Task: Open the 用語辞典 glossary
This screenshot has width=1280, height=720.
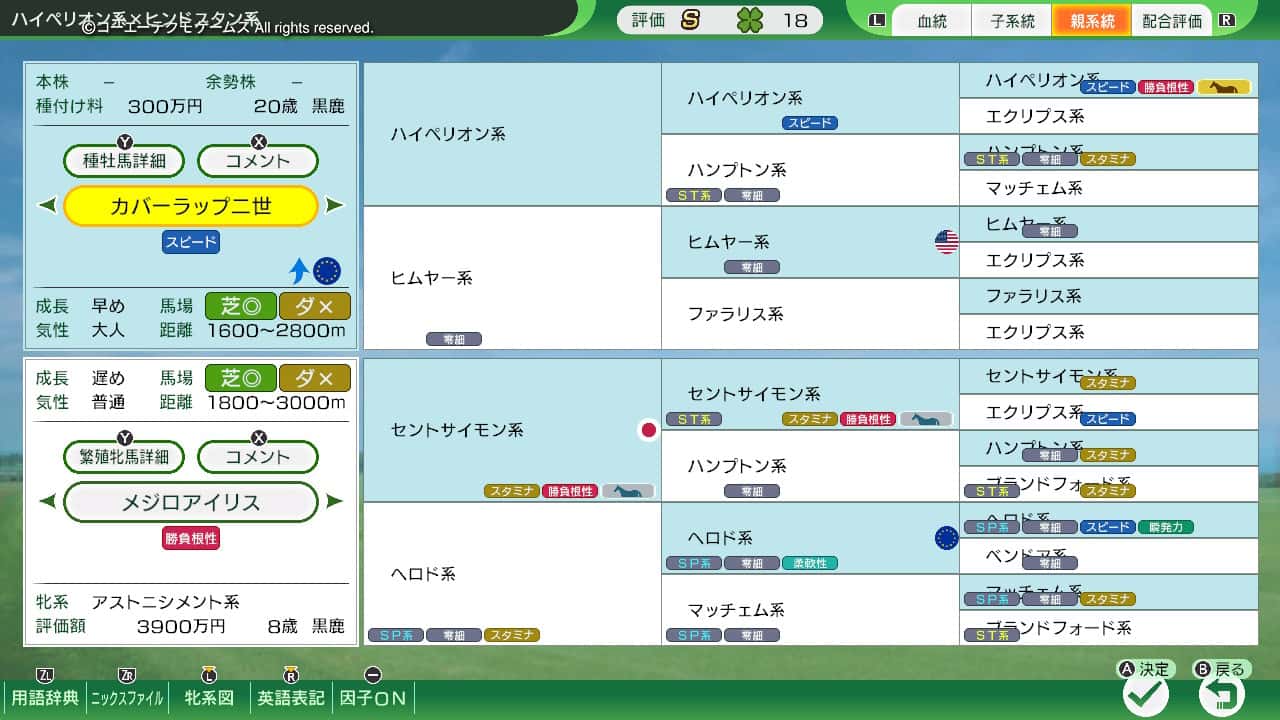Action: (x=45, y=697)
